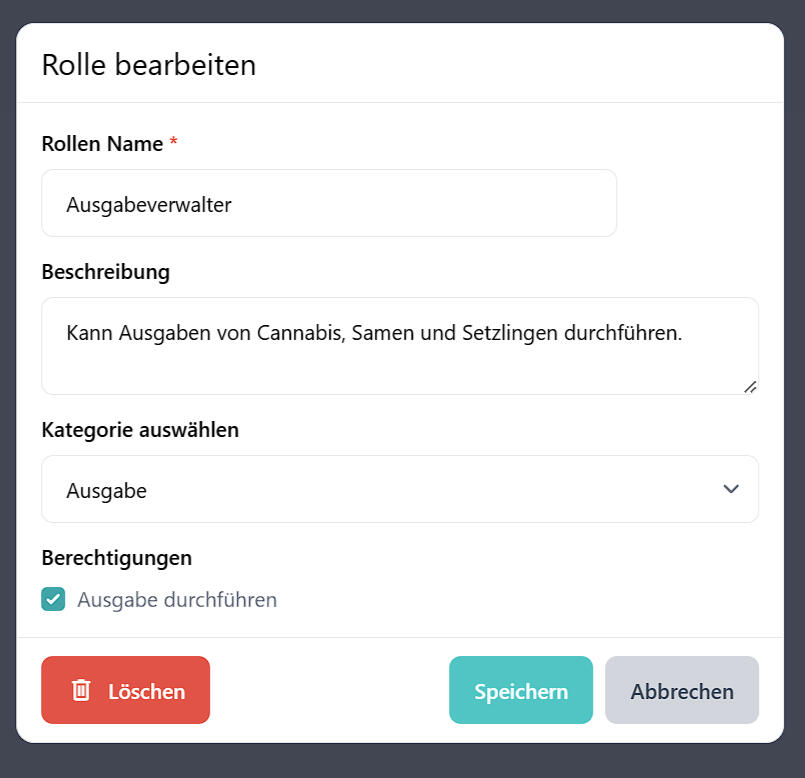Click the 'Kategorie auswählen' label
Viewport: 805px width, 778px height.
(140, 430)
